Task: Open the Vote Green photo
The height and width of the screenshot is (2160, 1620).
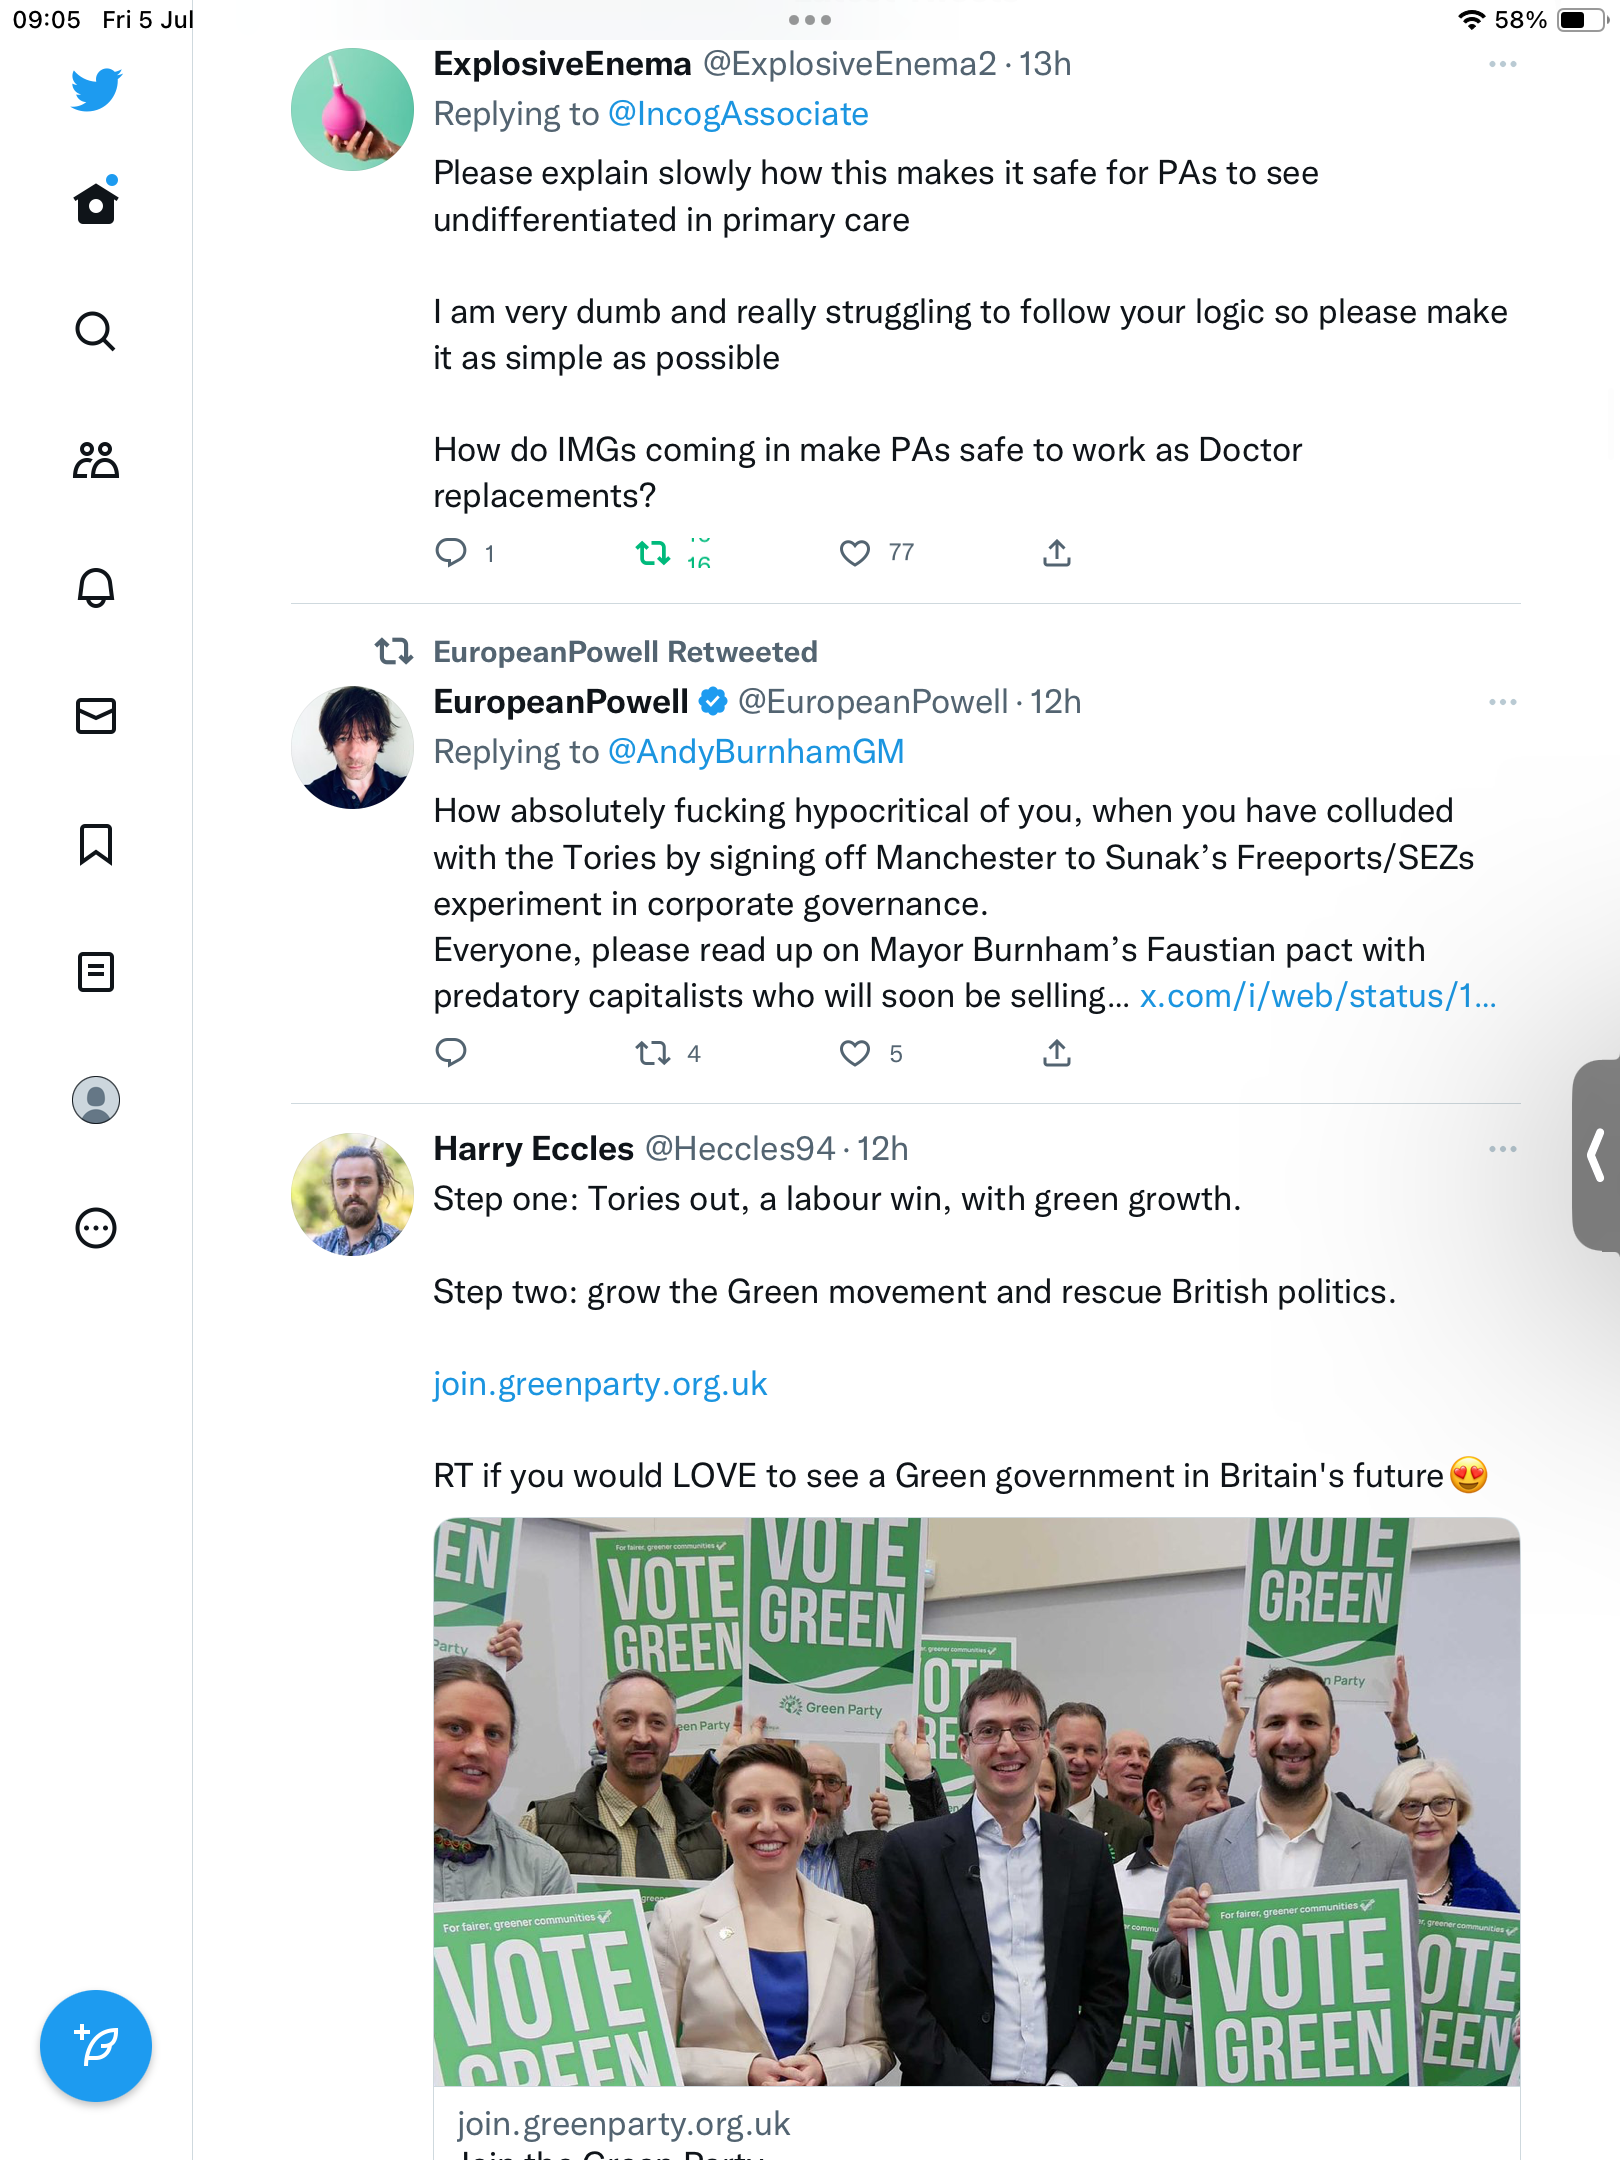Action: tap(976, 1801)
